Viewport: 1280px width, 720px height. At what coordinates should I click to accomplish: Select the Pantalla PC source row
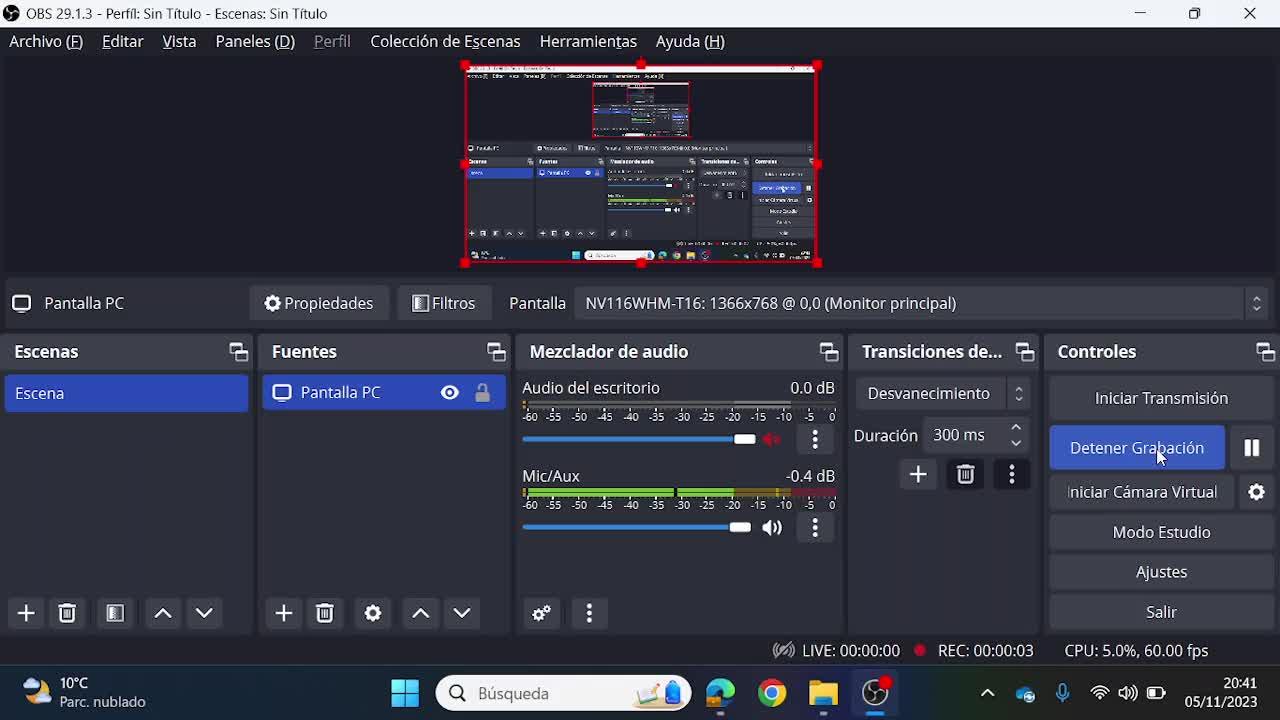(384, 393)
